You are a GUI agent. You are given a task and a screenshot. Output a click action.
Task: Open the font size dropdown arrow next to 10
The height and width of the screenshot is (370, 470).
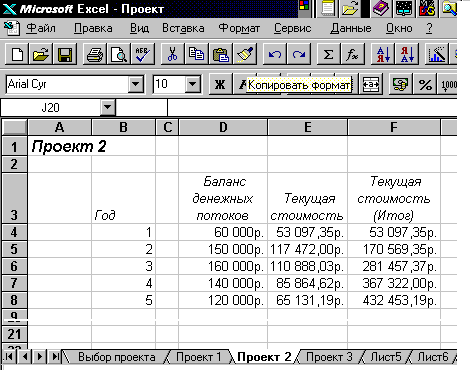193,84
